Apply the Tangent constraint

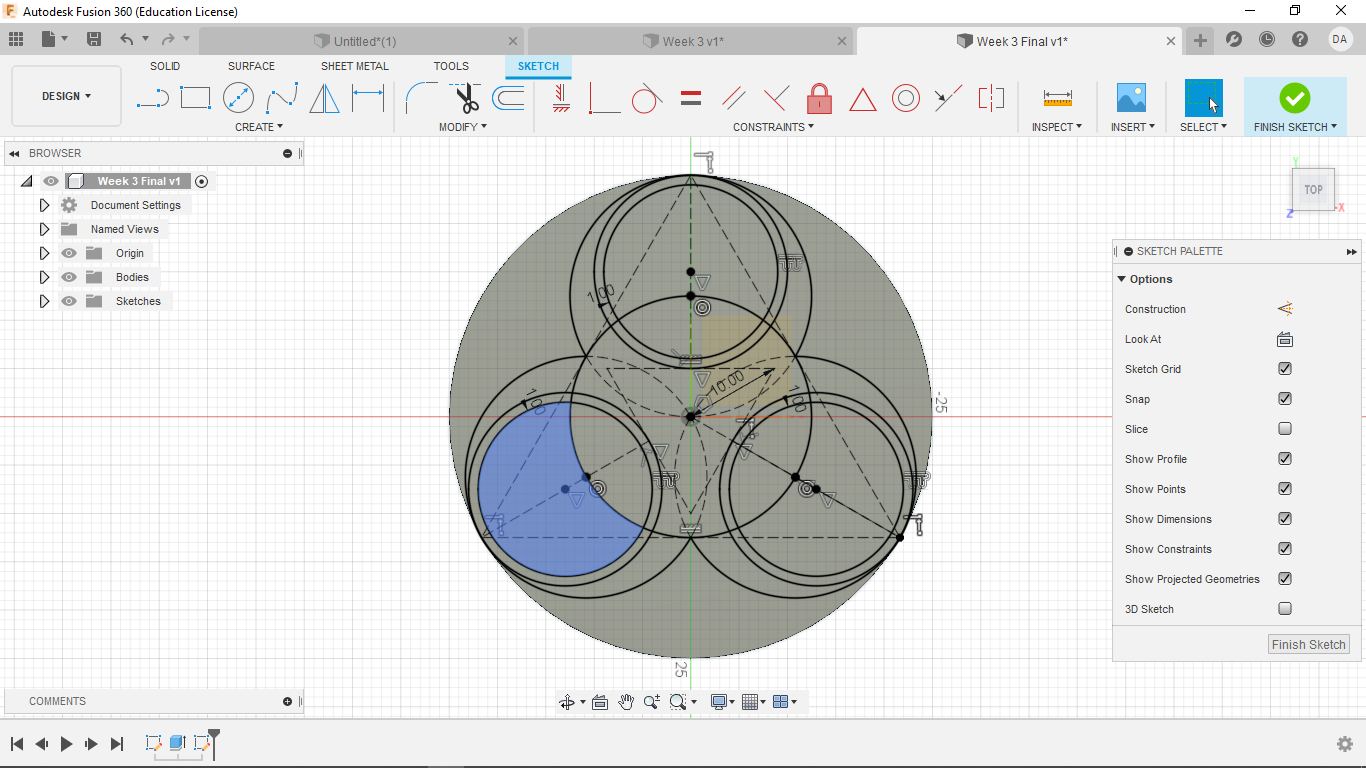click(x=647, y=98)
